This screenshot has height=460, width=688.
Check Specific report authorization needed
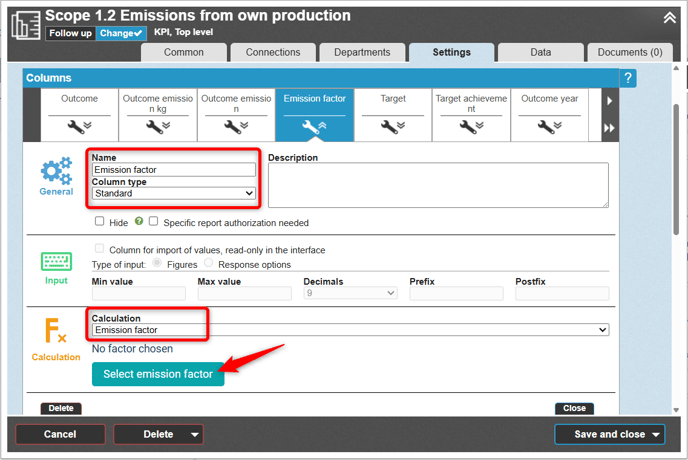click(154, 222)
